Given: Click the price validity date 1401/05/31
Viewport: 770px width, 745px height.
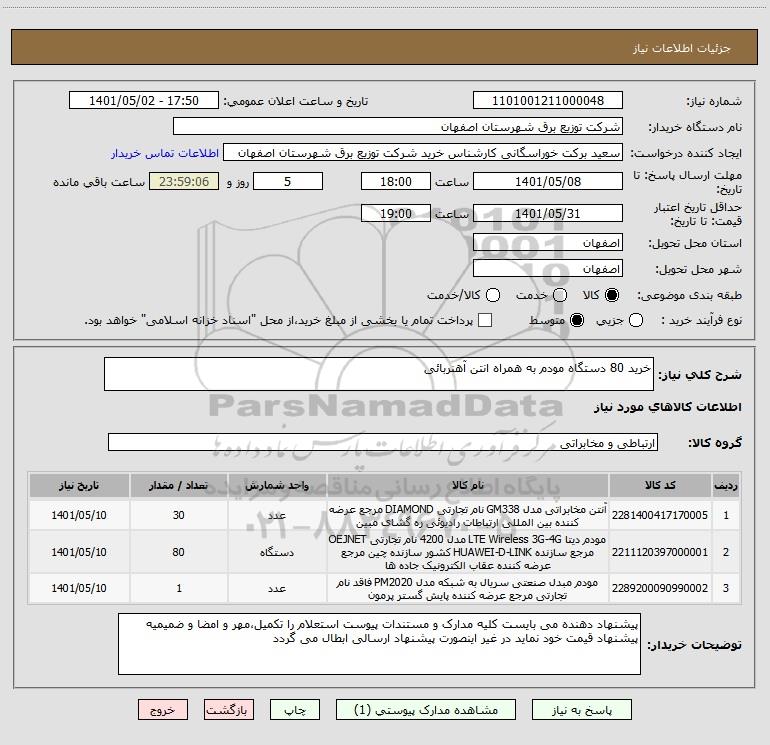Looking at the screenshot, I should coord(548,213).
